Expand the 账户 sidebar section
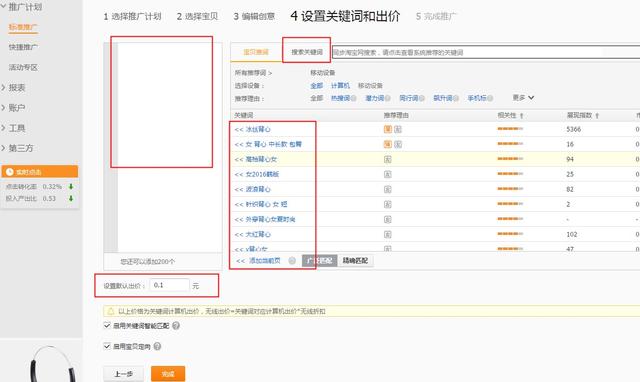Viewport: 640px width, 382px height. (x=3, y=108)
